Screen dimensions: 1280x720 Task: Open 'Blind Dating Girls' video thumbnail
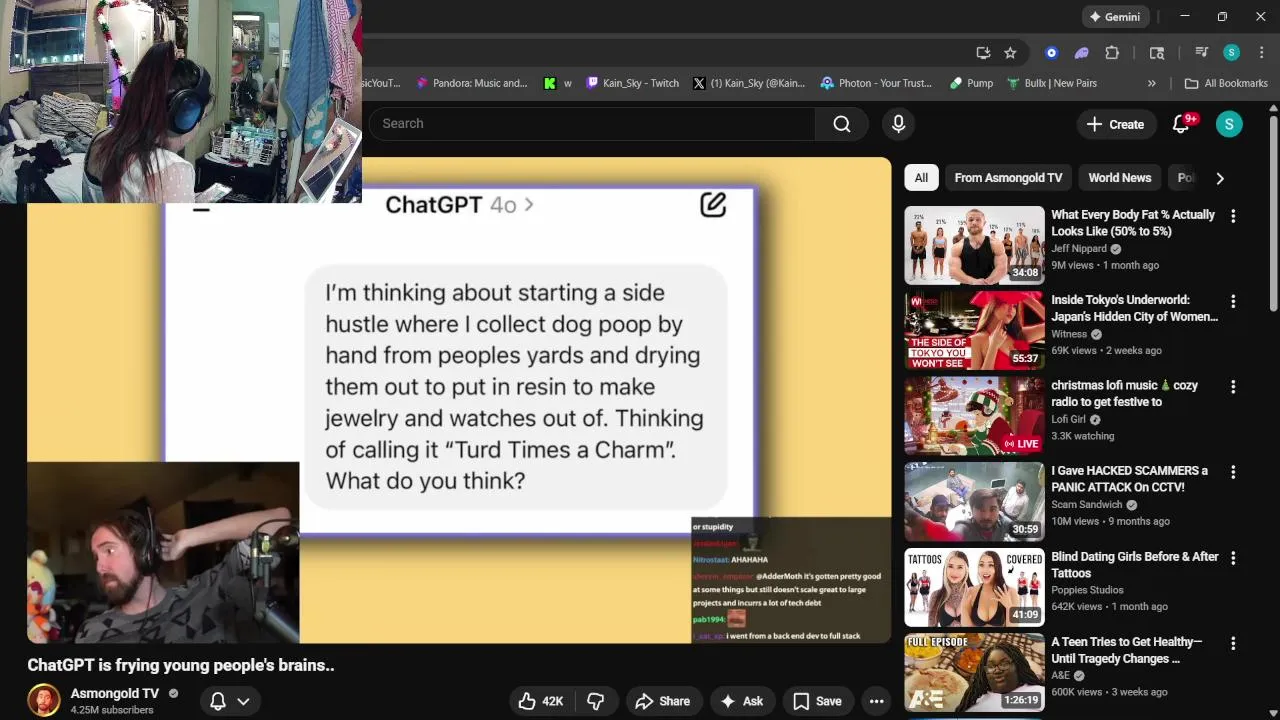tap(974, 587)
